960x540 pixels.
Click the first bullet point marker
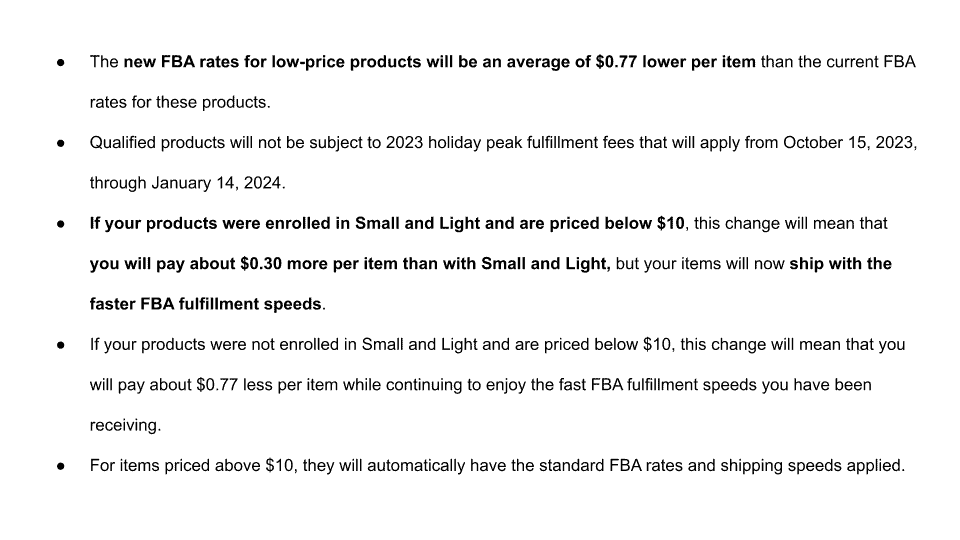point(61,62)
